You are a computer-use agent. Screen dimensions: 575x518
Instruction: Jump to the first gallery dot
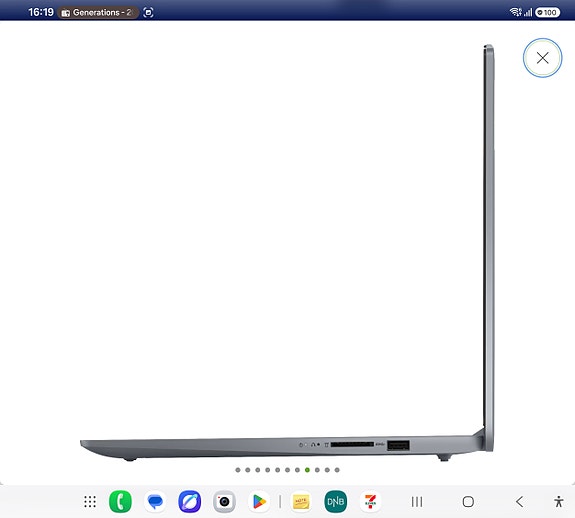coord(238,470)
